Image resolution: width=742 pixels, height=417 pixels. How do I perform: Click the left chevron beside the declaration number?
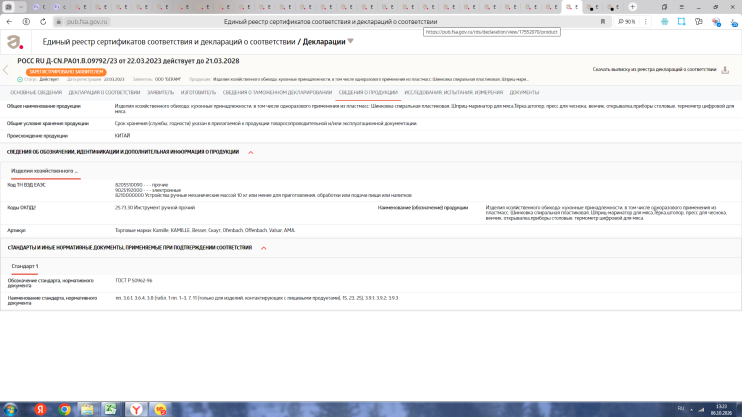6,70
